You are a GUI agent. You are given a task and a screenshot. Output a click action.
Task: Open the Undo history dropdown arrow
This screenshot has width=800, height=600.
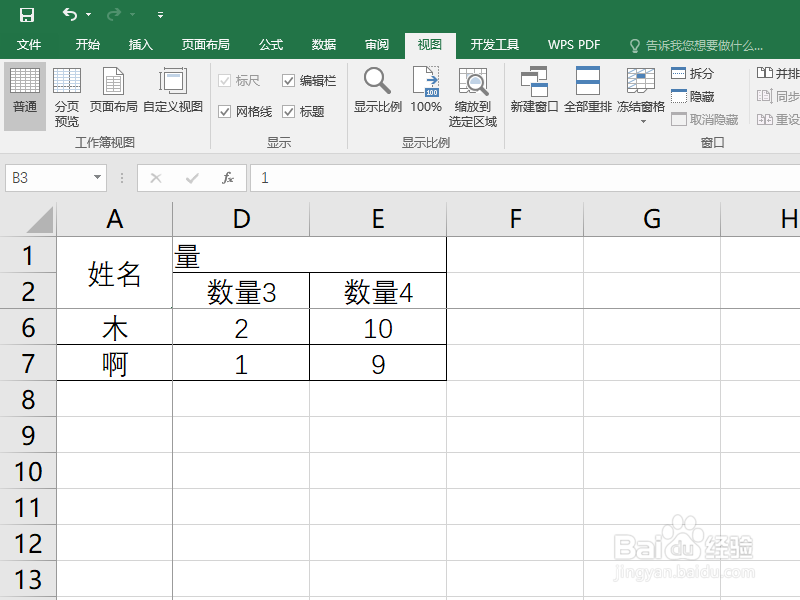tap(88, 15)
